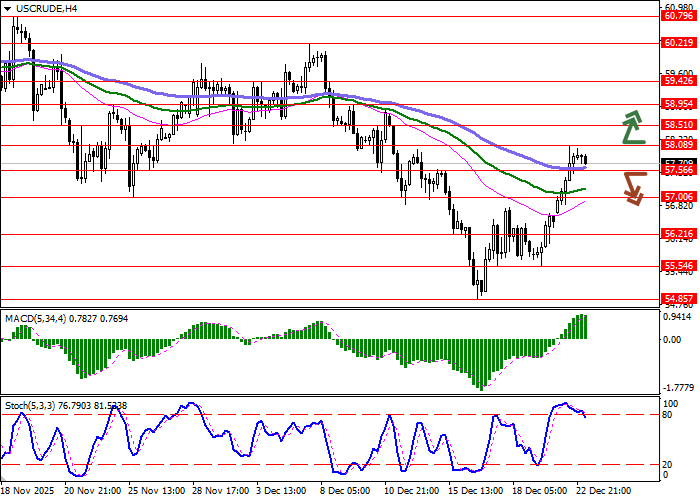
Task: Click the 25 Nov 13:00 time axis label
Action: click(157, 491)
